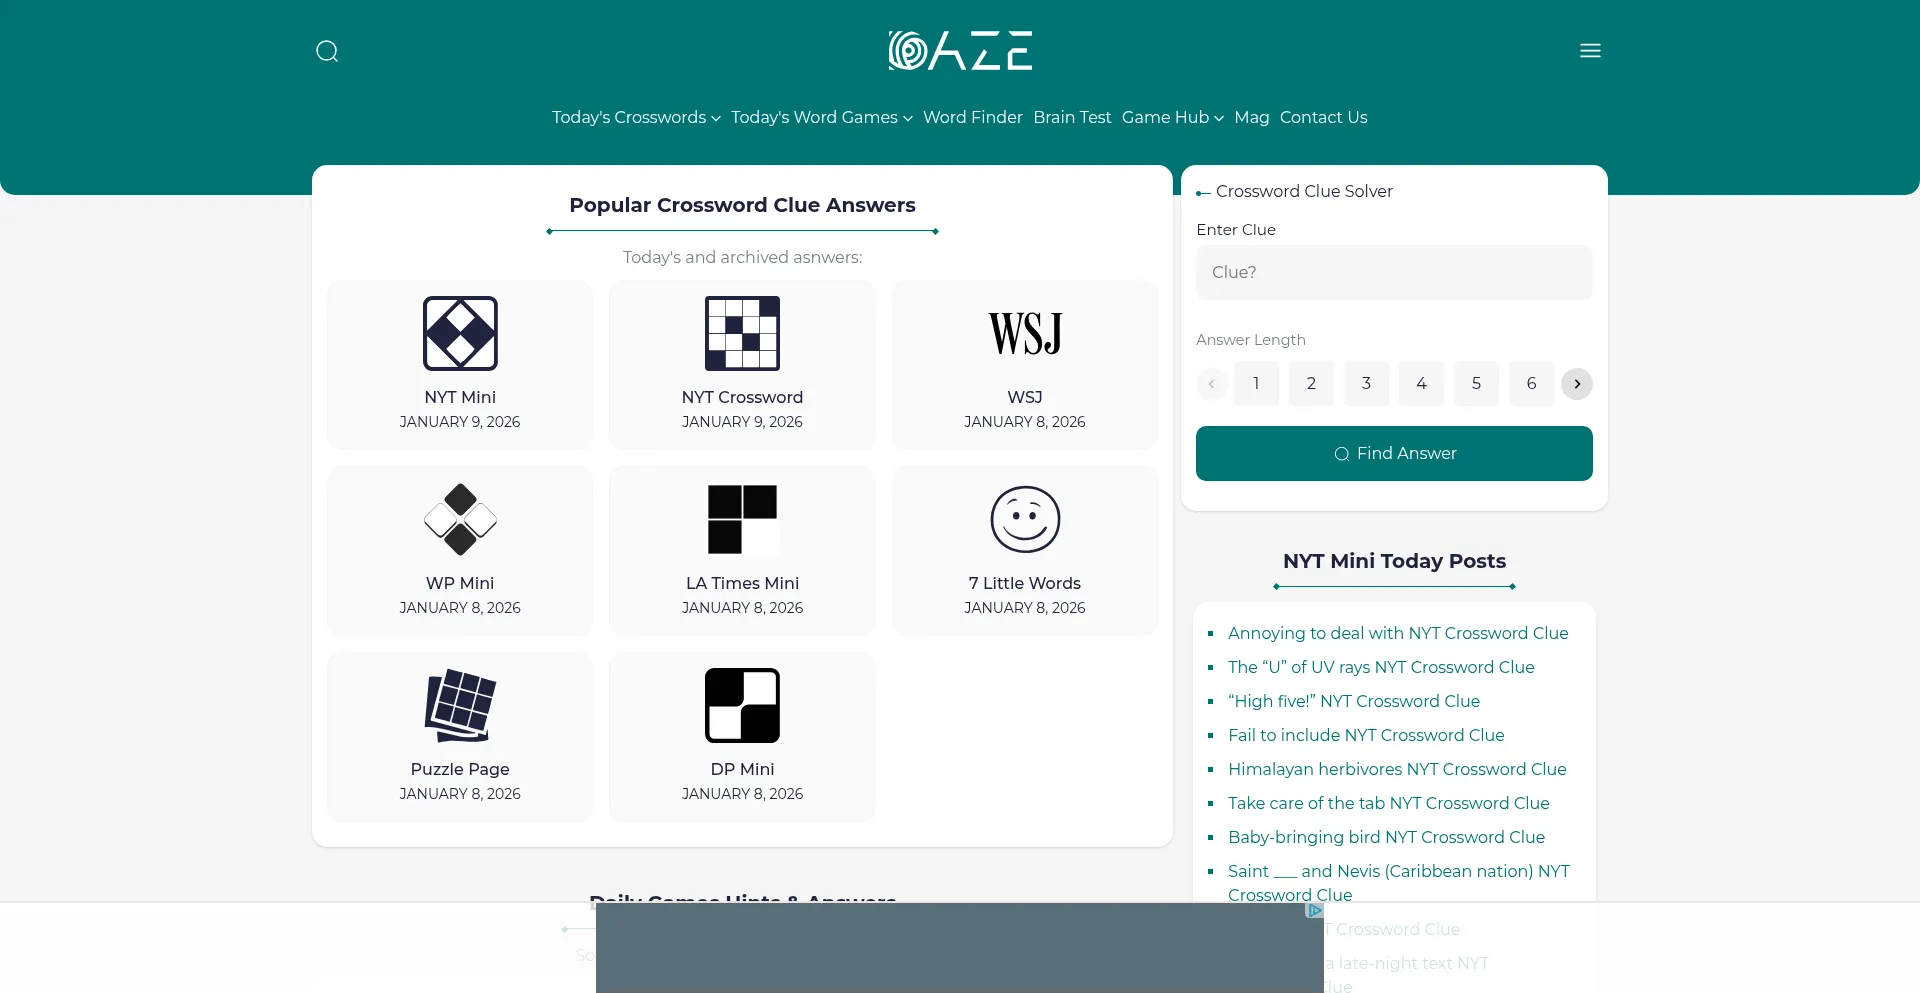Select answer length 5

coord(1476,383)
